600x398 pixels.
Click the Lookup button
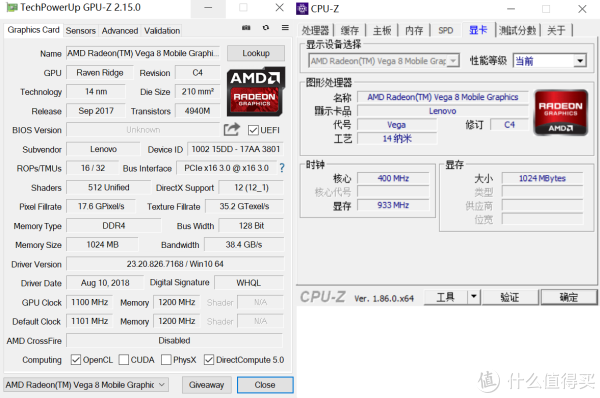(256, 53)
